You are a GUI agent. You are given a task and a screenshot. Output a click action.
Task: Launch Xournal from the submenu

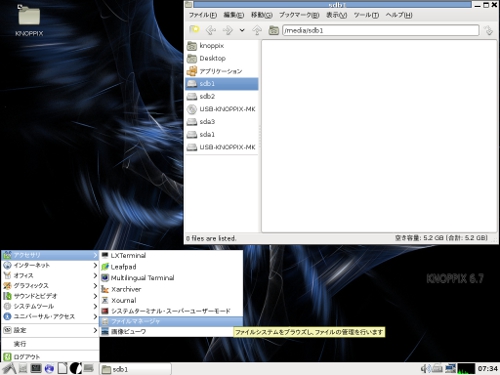[x=171, y=300]
